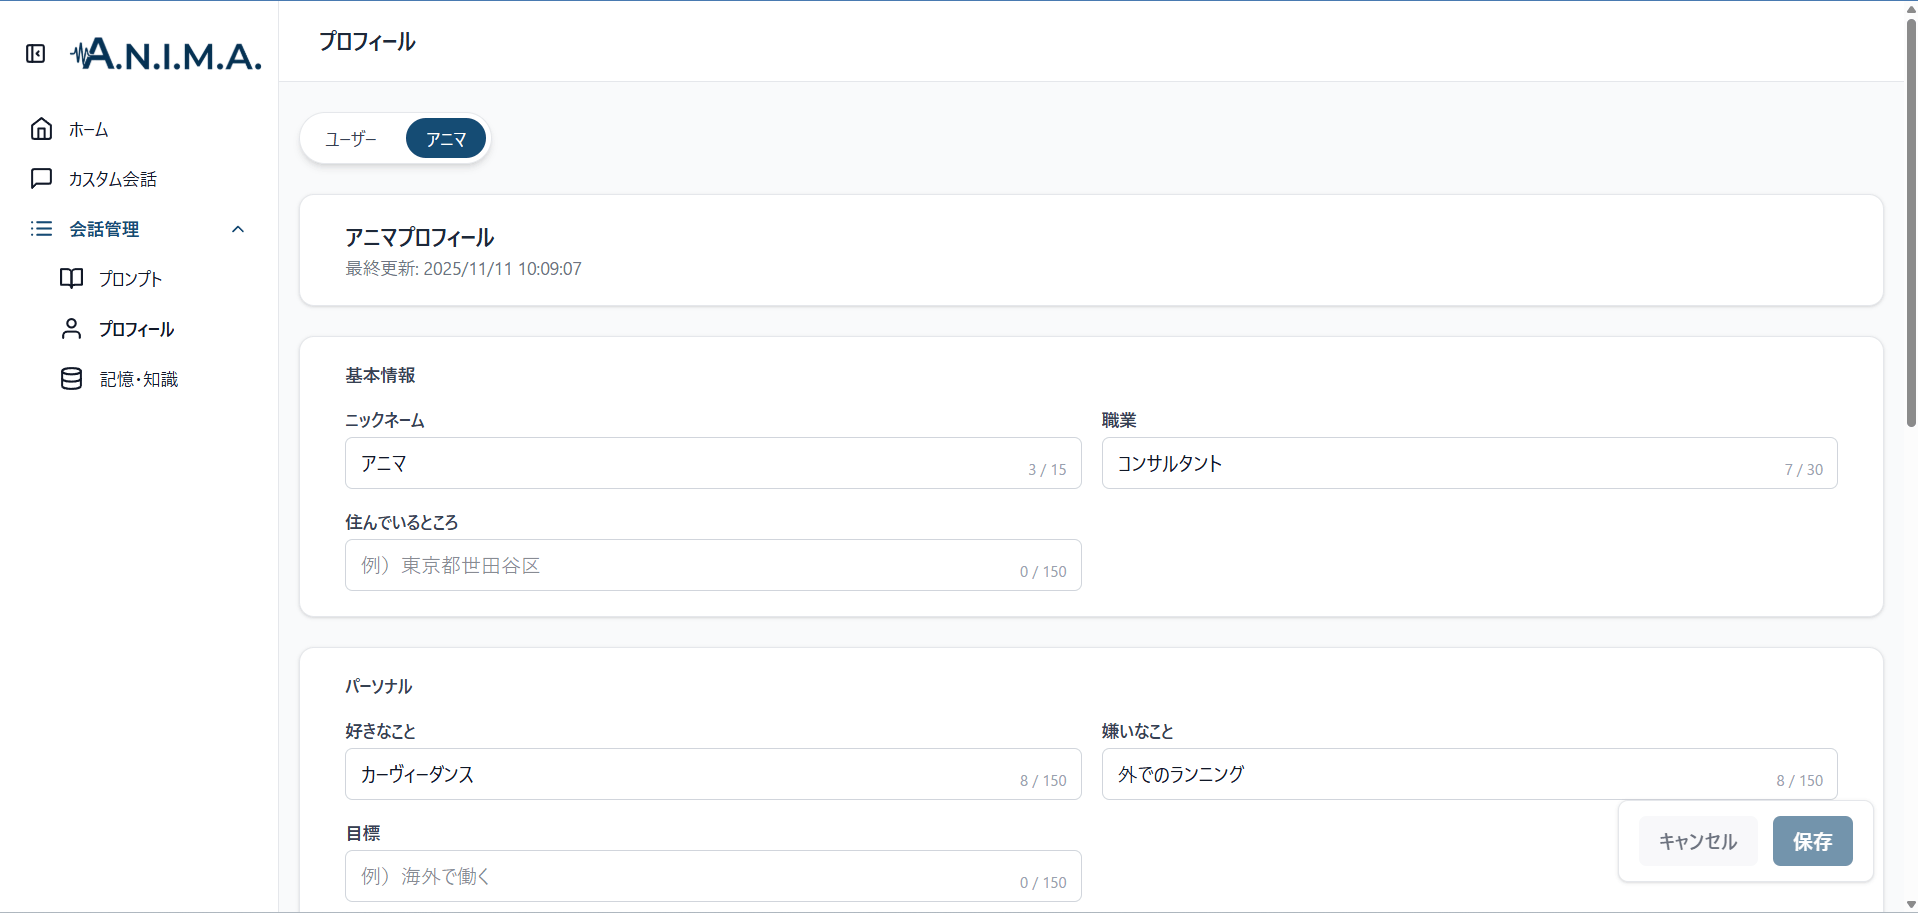The width and height of the screenshot is (1918, 913).
Task: Open プロンプト using the book icon
Action: [x=71, y=279]
